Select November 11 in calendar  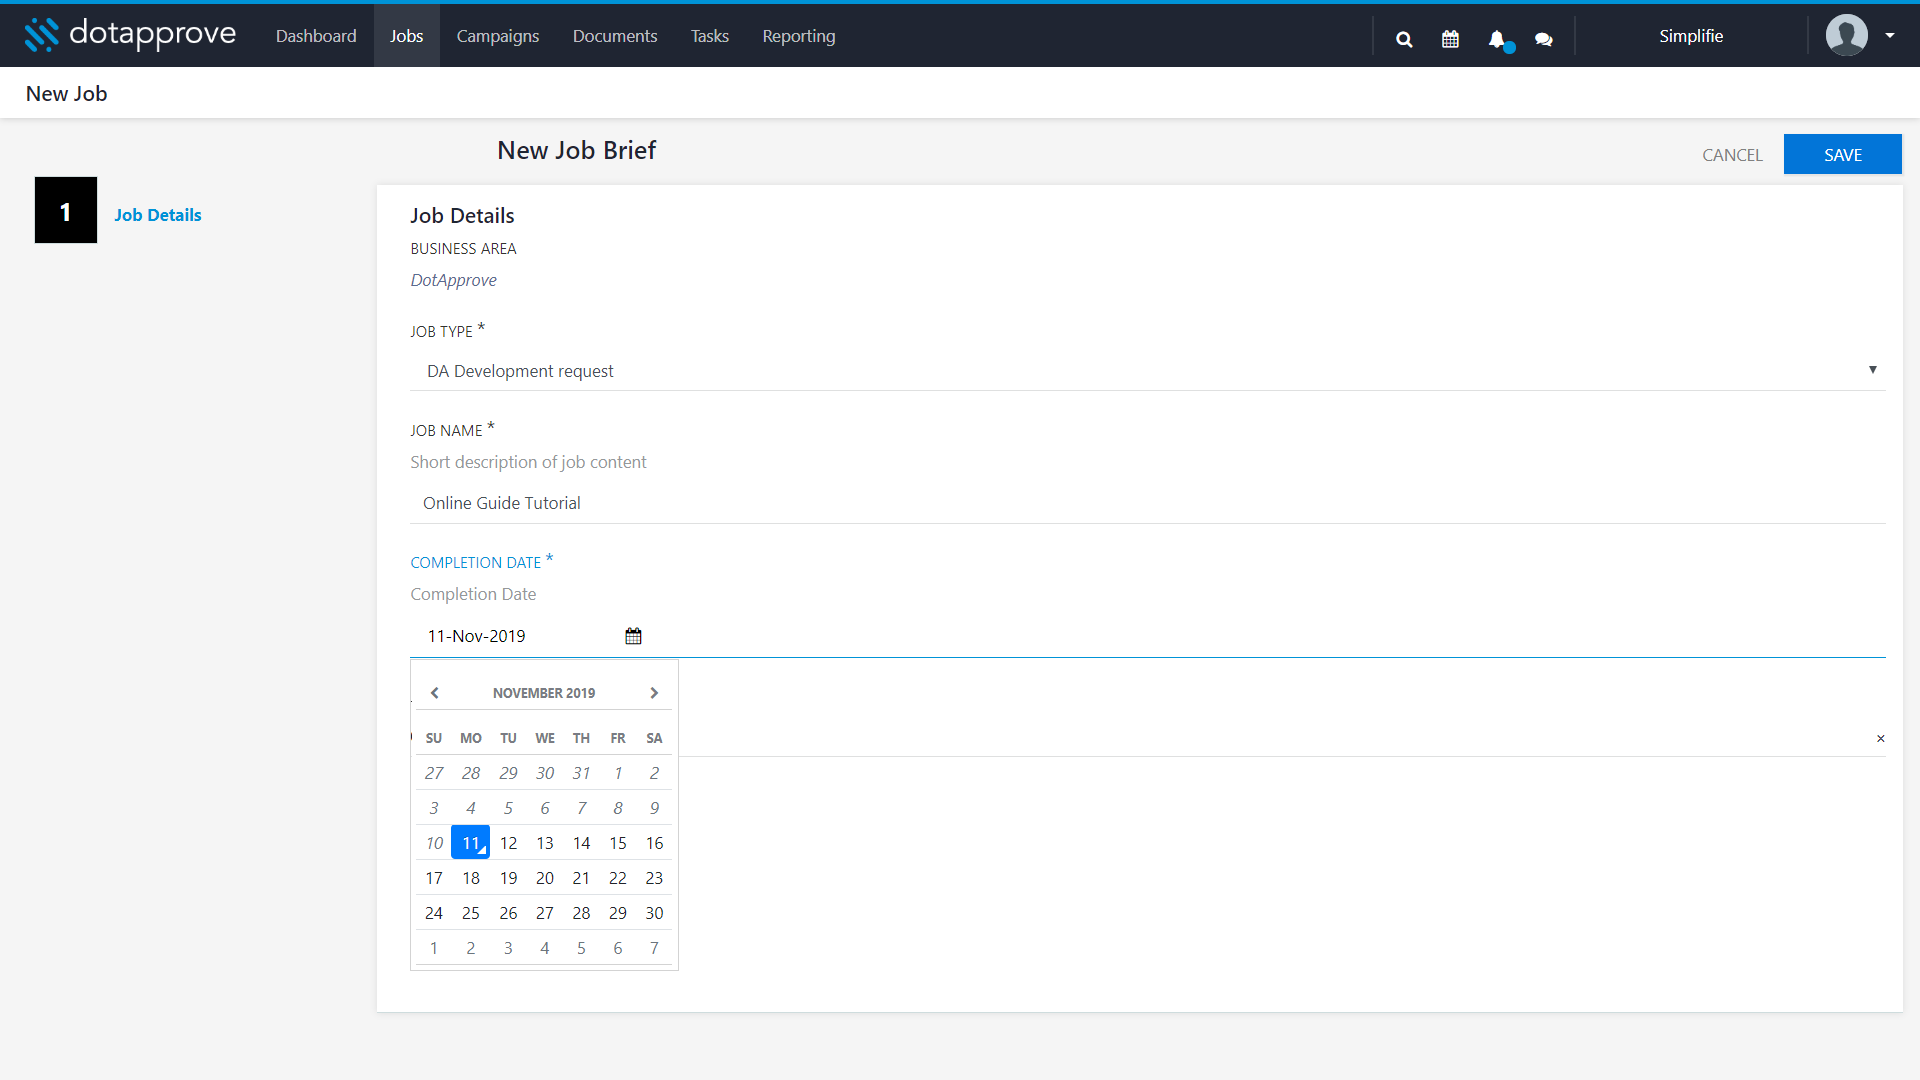(x=471, y=843)
